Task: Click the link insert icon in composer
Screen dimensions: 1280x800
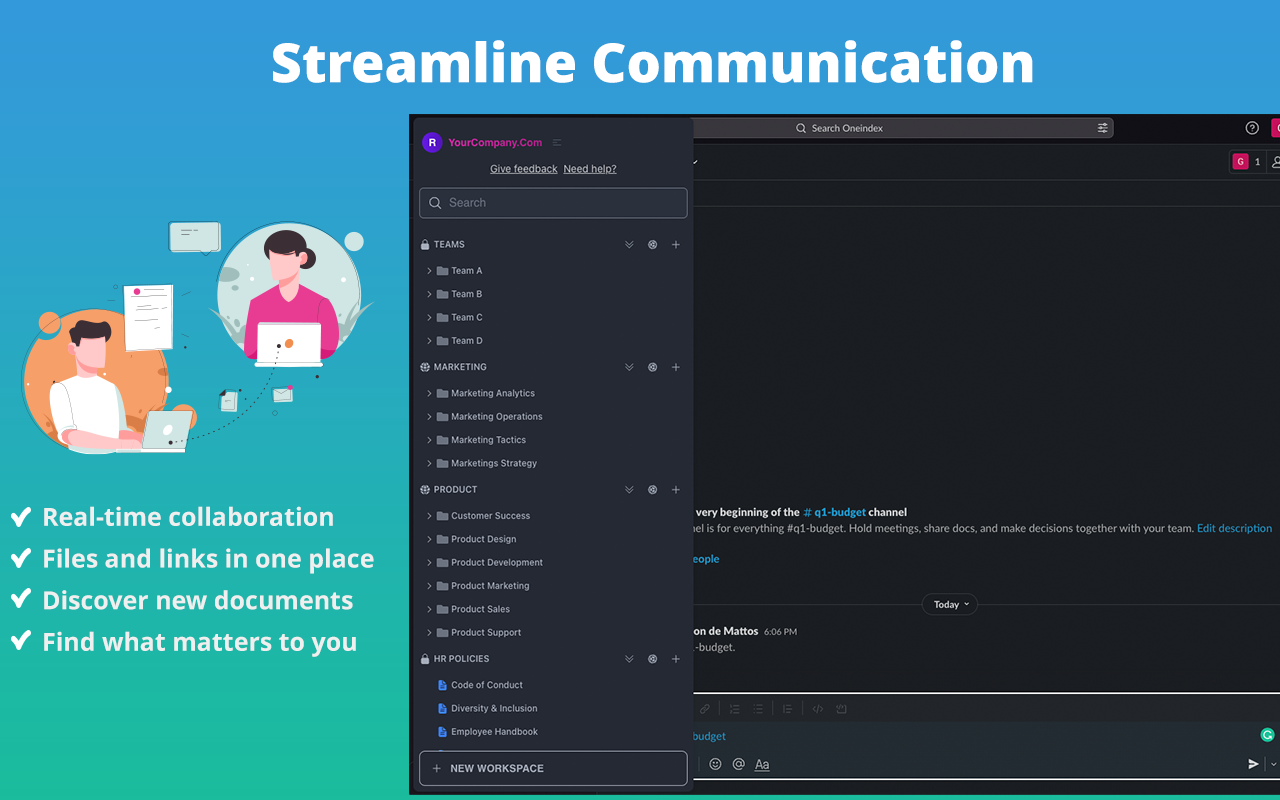Action: click(705, 709)
